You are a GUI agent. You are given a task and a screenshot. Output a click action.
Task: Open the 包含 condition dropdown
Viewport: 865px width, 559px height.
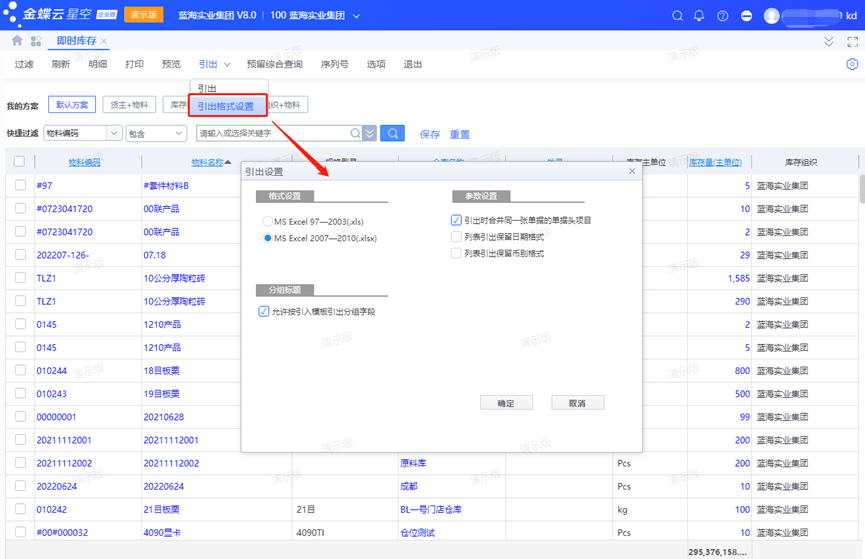point(178,133)
